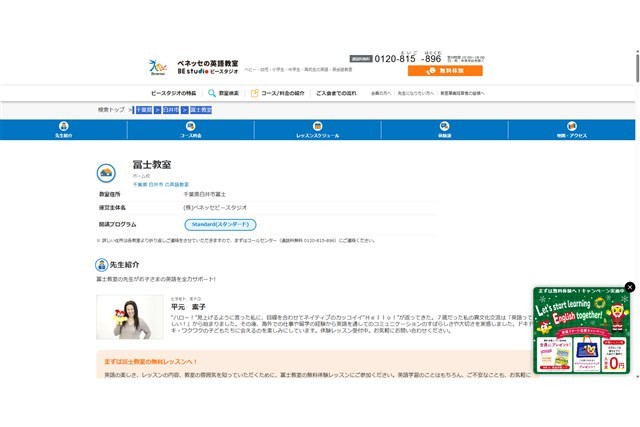Click the 0120-815-896 phone number

(408, 59)
